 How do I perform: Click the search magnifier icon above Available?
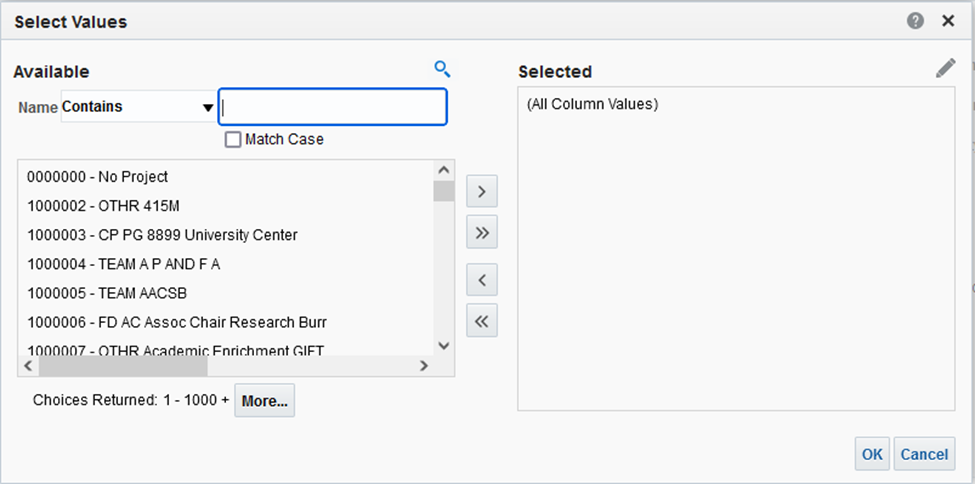click(442, 69)
